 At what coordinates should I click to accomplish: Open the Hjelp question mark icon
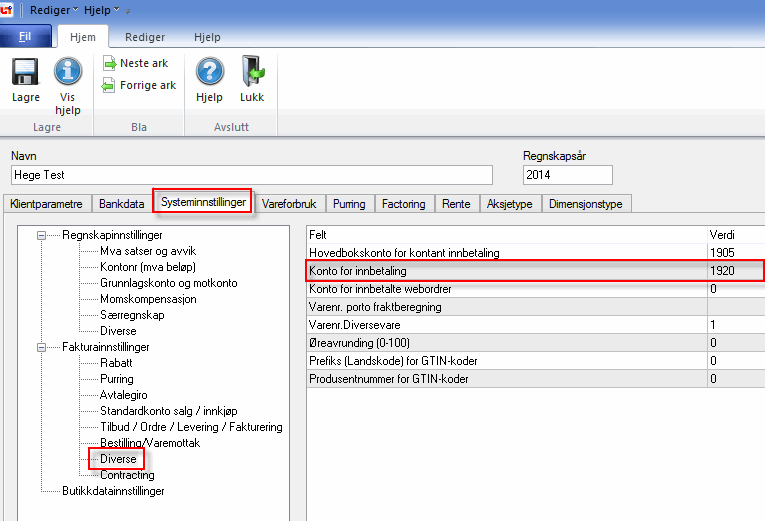pyautogui.click(x=209, y=73)
